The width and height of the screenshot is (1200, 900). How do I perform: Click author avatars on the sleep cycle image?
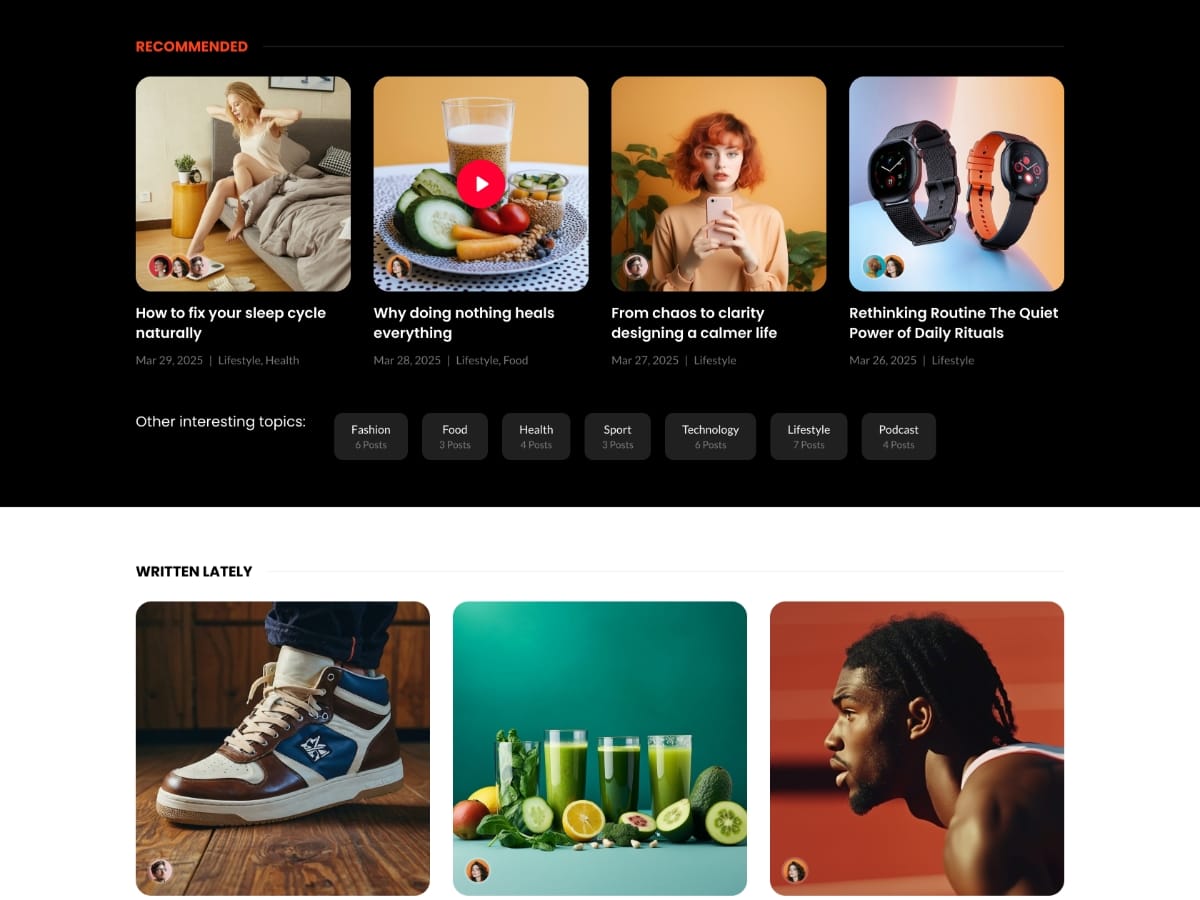point(179,266)
